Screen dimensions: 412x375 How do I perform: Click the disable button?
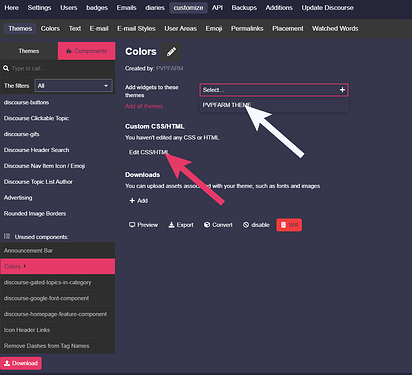(256, 225)
